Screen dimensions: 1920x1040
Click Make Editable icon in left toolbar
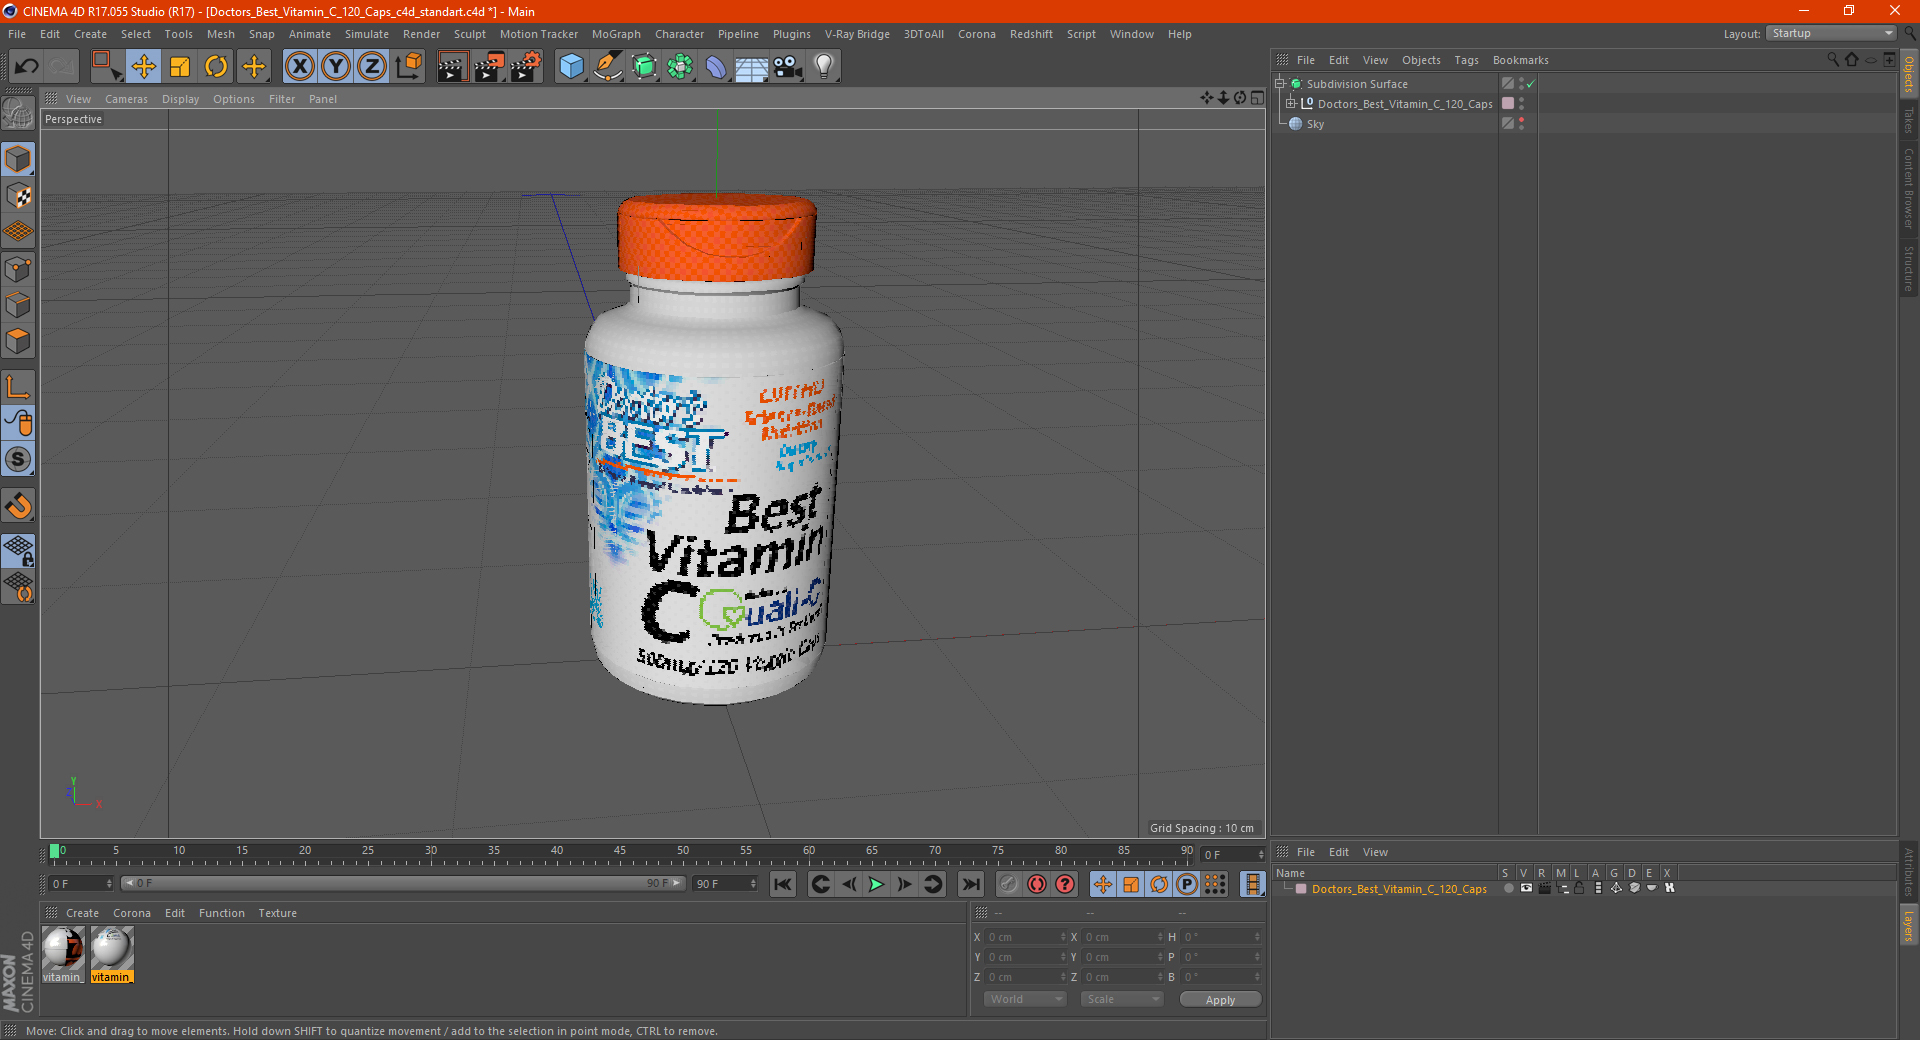[18, 115]
